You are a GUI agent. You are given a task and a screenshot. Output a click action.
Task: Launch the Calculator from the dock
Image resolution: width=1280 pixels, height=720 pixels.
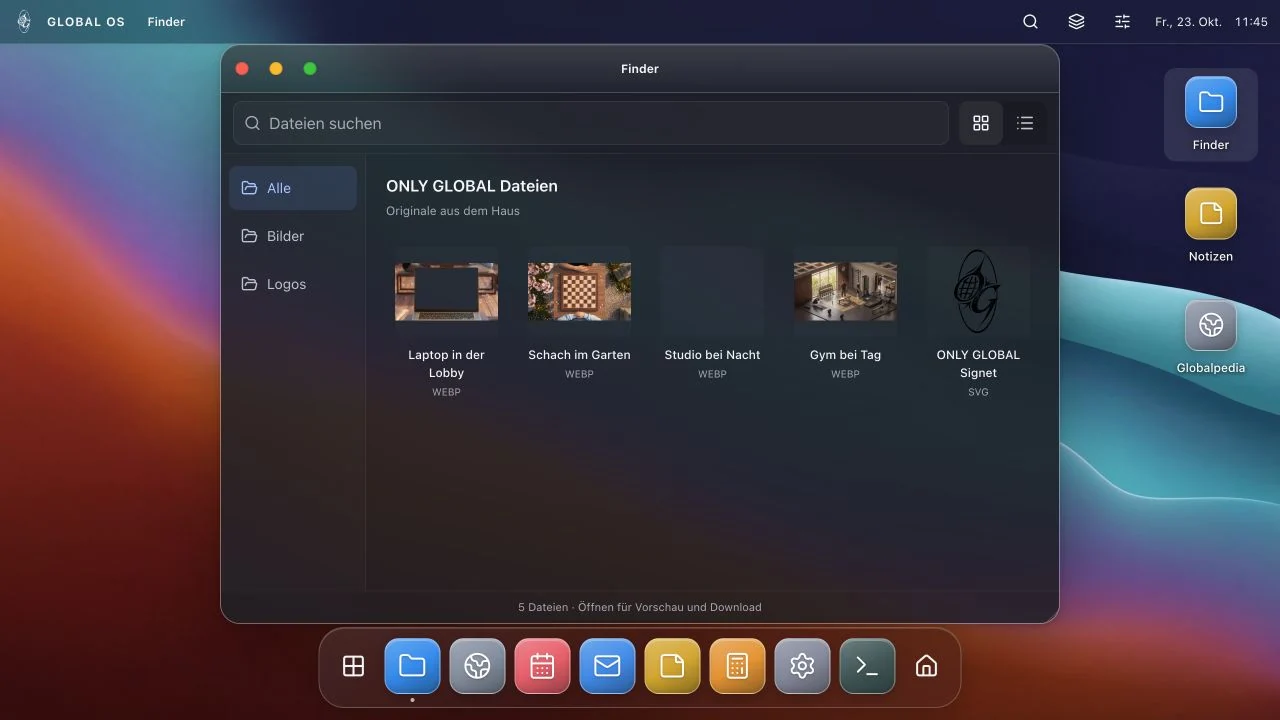(737, 666)
